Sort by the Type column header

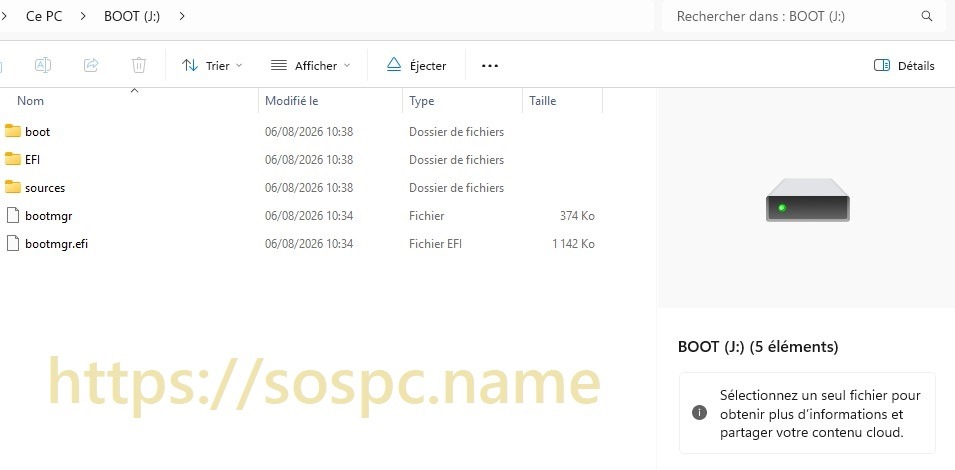click(x=421, y=101)
